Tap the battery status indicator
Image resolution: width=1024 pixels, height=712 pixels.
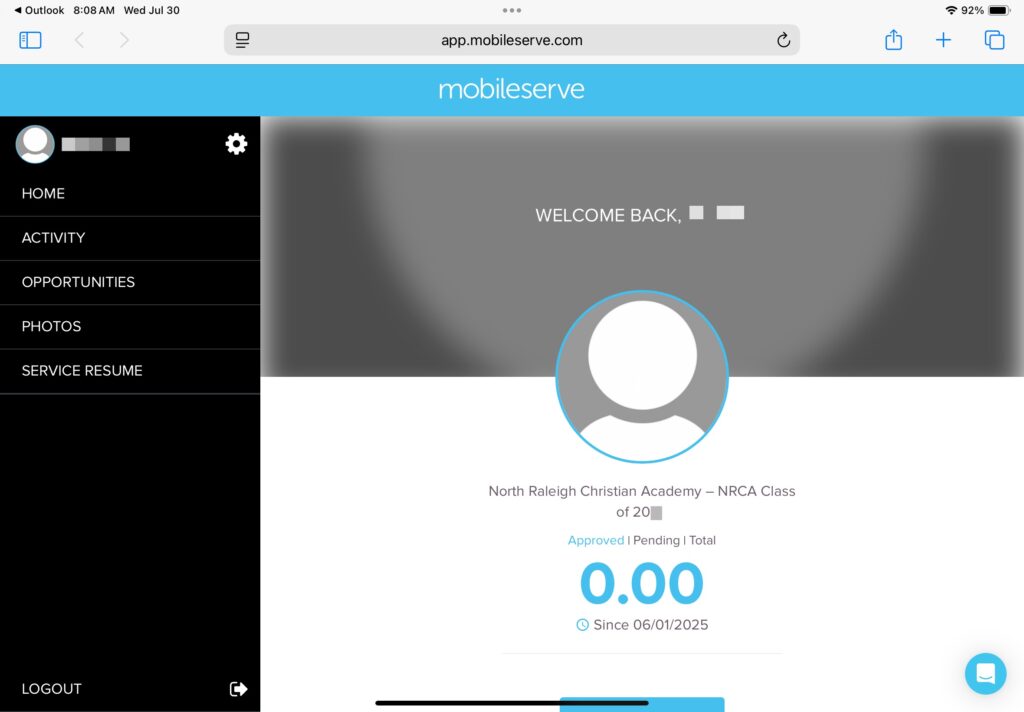999,10
